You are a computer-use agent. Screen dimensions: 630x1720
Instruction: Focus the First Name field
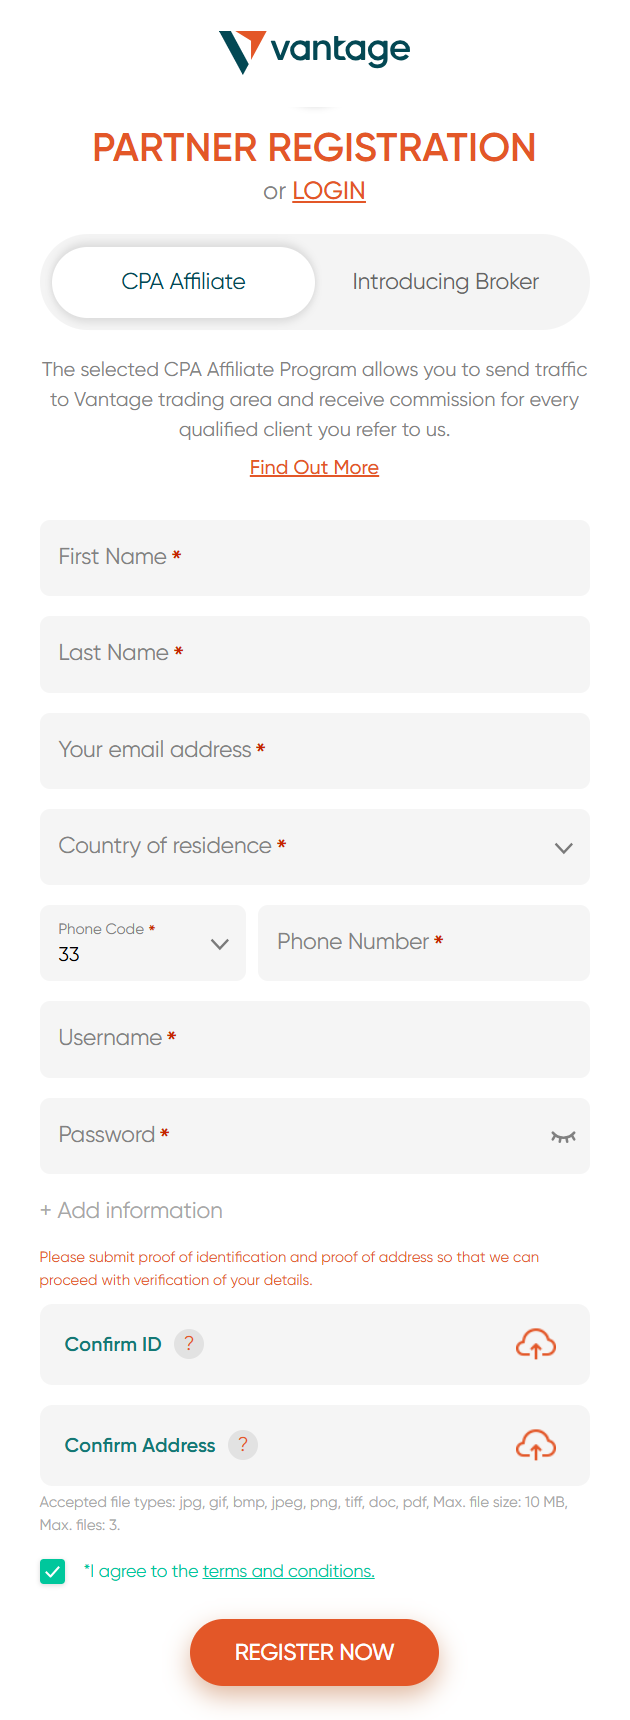314,558
